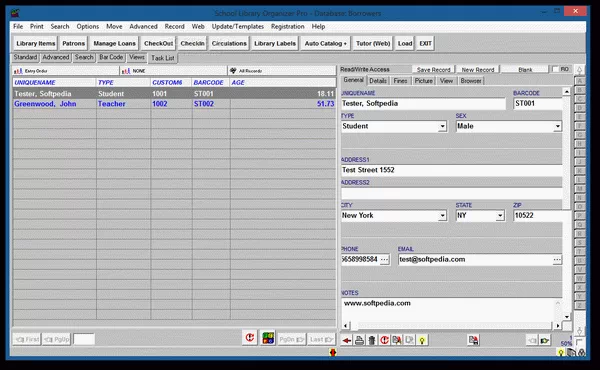Click the Patrons button

point(73,43)
